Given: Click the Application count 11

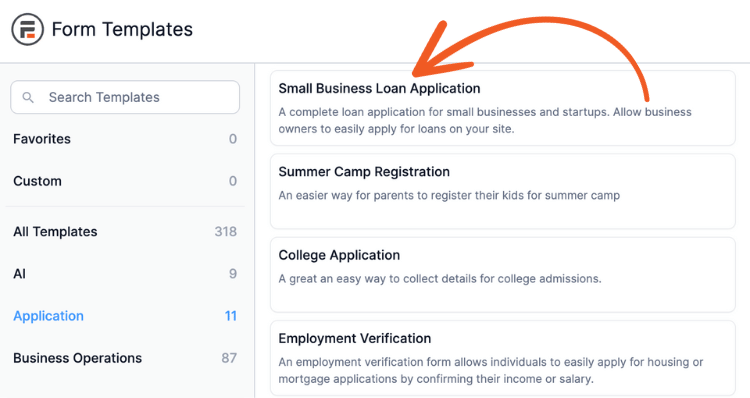Looking at the screenshot, I should [x=231, y=316].
